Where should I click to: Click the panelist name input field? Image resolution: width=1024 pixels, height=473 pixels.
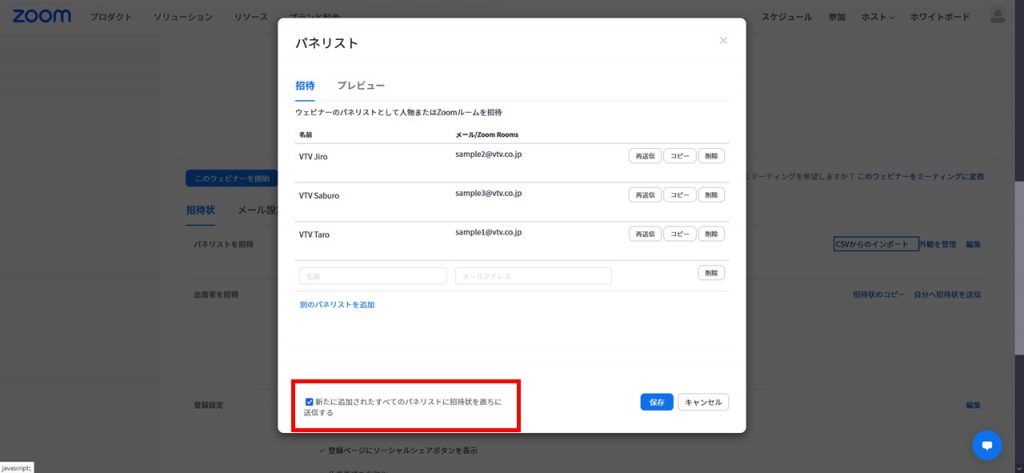click(372, 276)
